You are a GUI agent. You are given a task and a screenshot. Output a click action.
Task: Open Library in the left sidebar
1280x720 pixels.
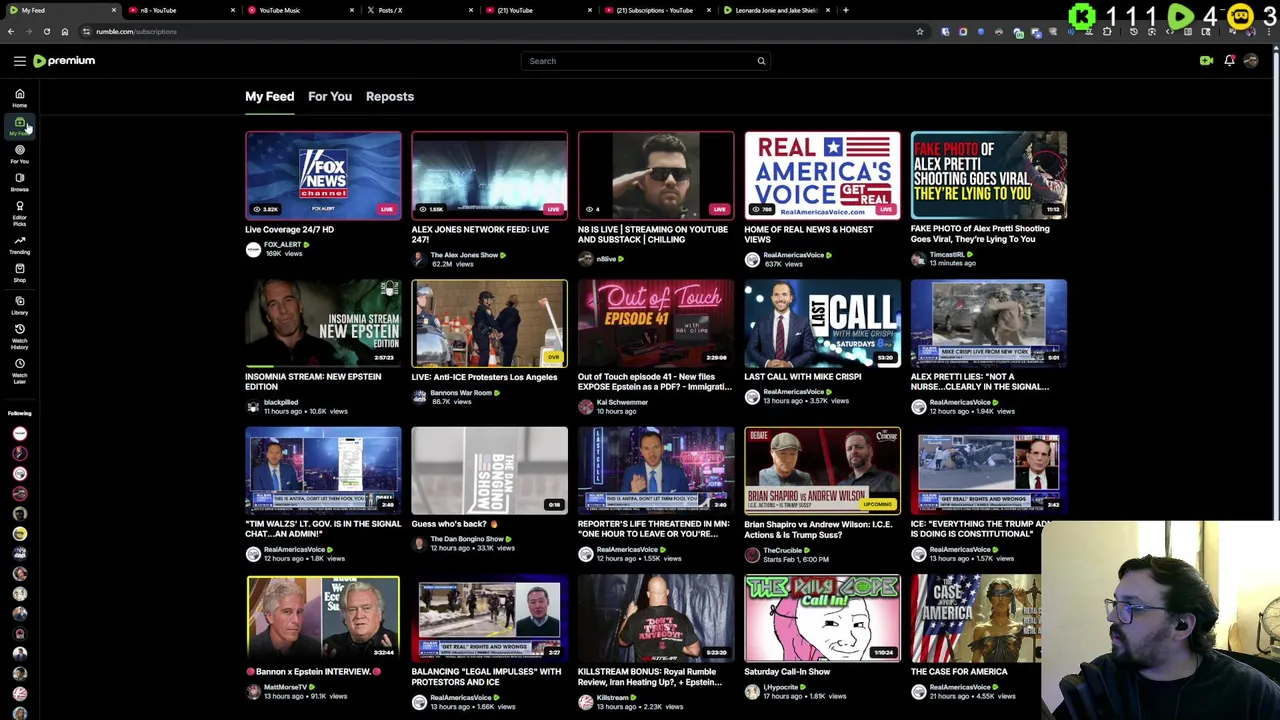pyautogui.click(x=19, y=305)
